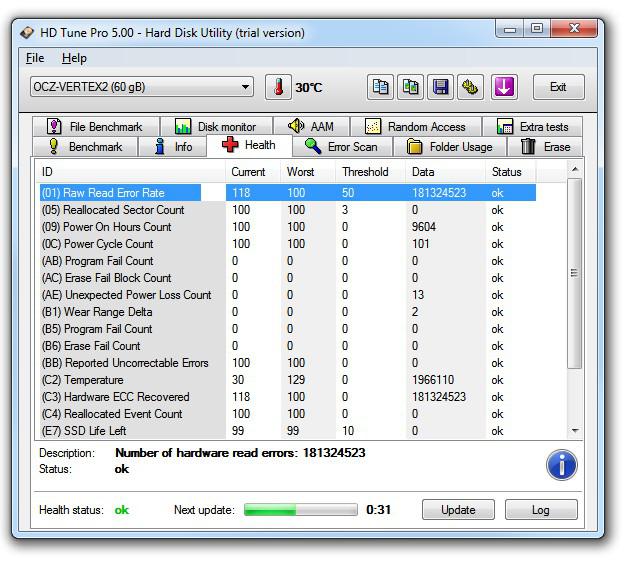Sort by the ID column header
627x564 pixels.
click(131, 172)
